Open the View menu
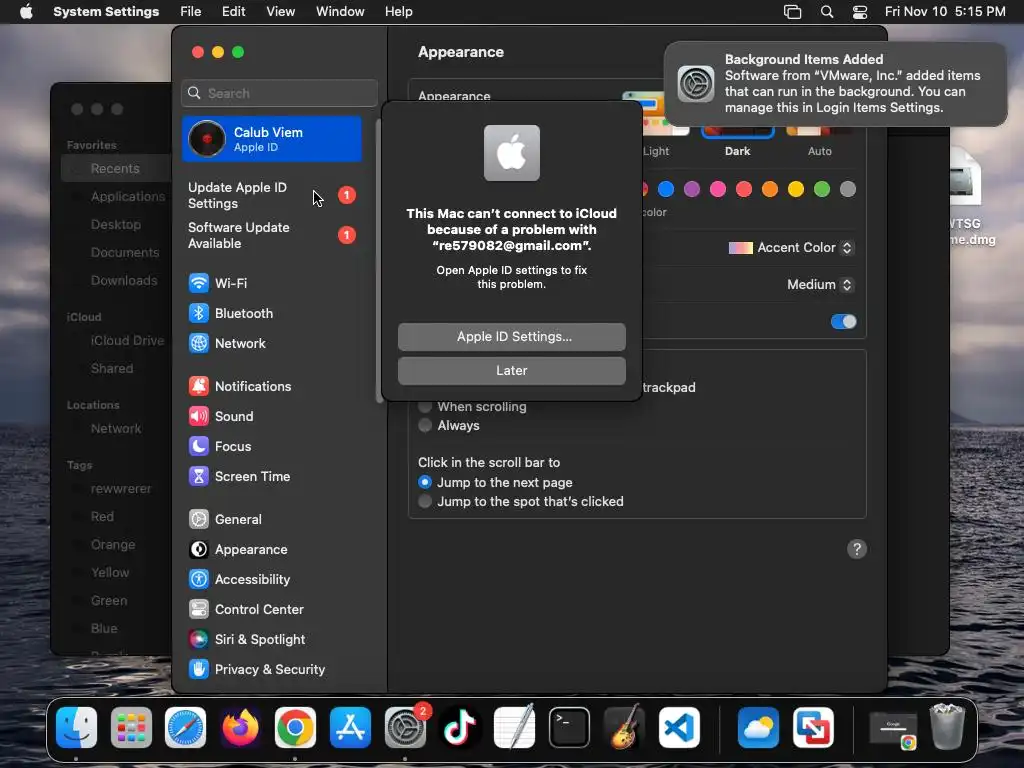 coord(280,12)
